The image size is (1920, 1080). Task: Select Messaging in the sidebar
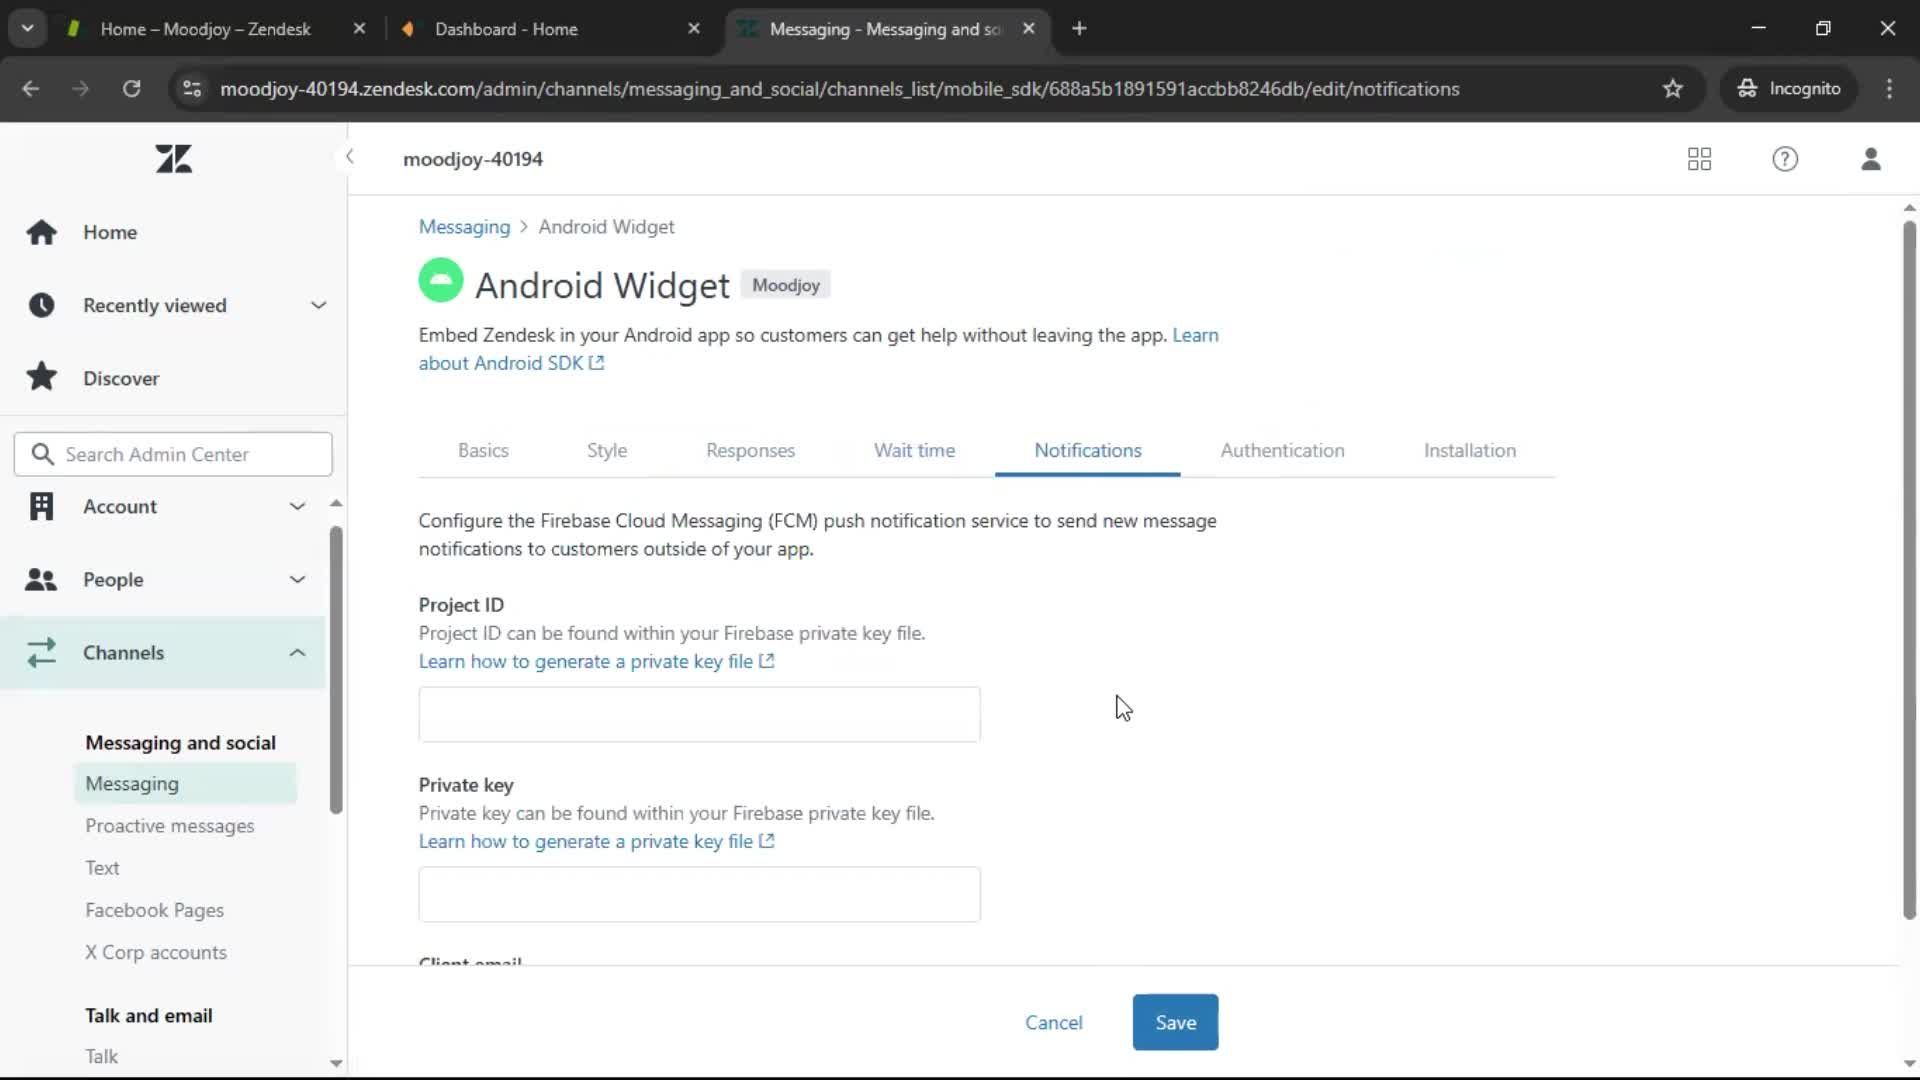[x=185, y=784]
